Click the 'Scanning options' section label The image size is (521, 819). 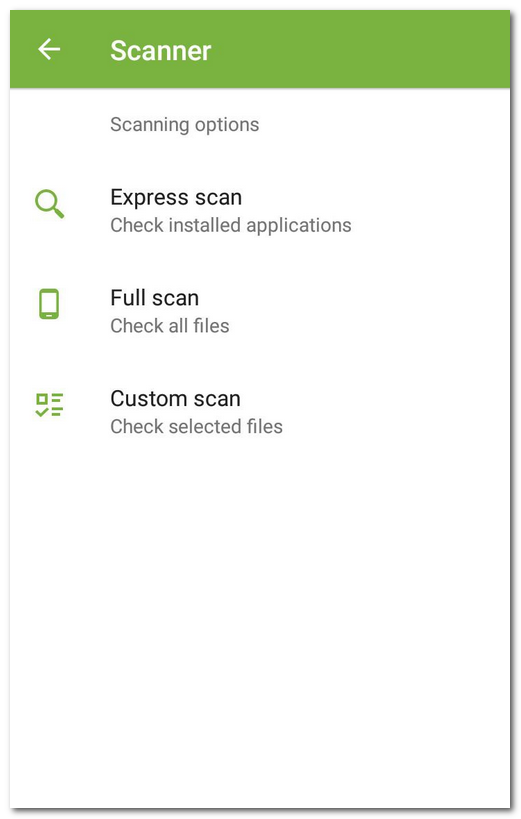(x=184, y=125)
